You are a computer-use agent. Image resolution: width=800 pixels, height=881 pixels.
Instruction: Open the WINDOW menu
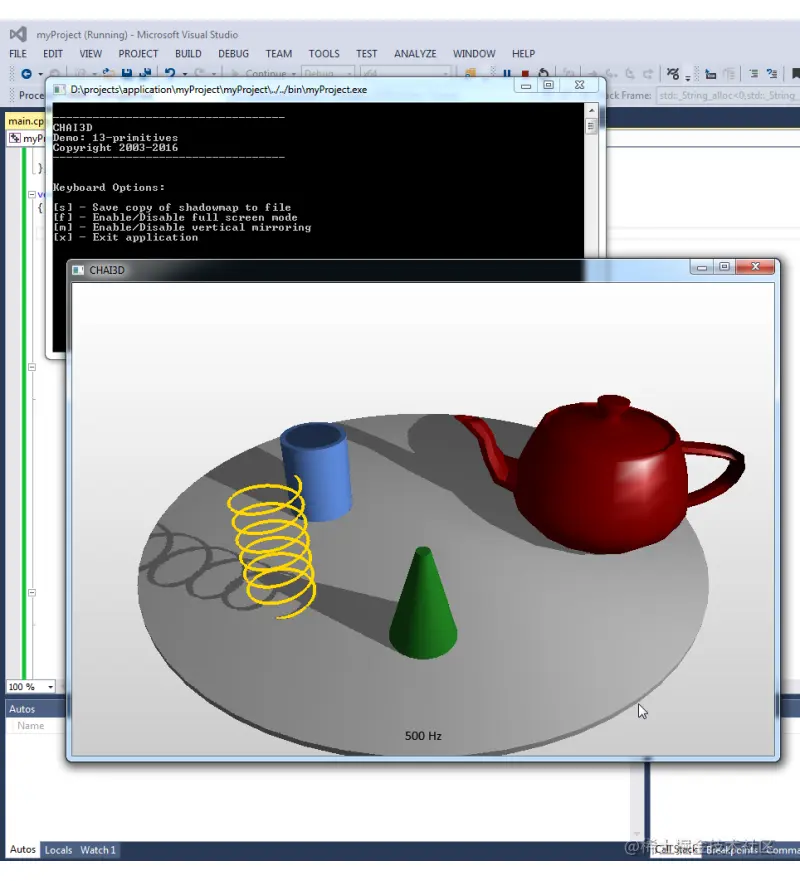tap(474, 53)
